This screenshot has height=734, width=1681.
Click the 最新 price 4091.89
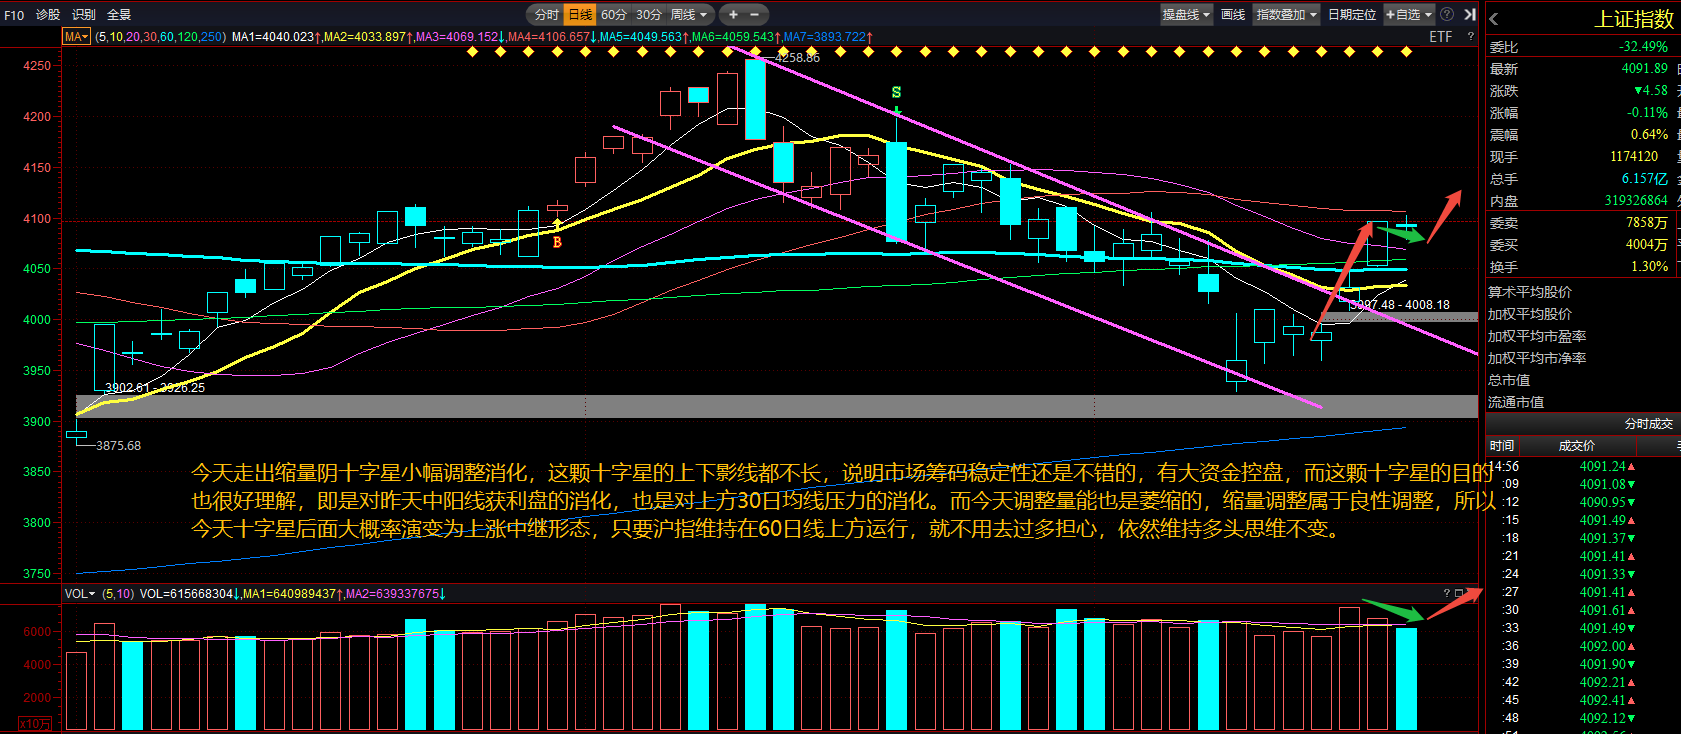[x=1645, y=68]
